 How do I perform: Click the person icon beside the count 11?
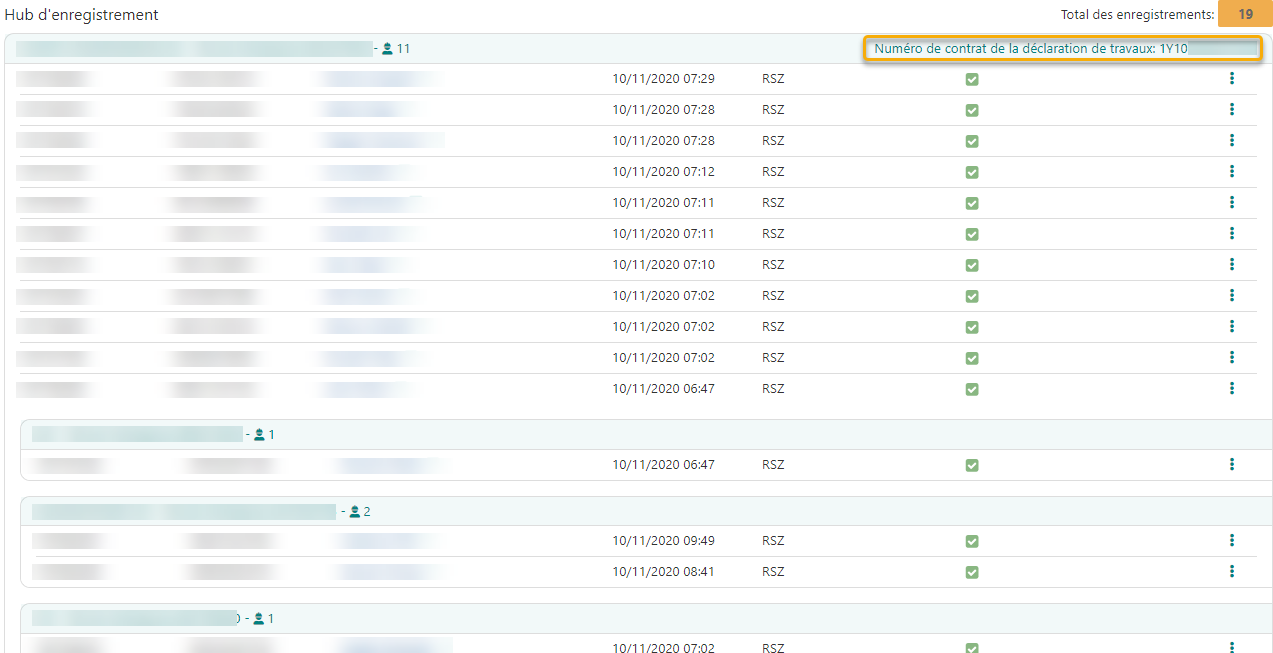click(x=388, y=48)
